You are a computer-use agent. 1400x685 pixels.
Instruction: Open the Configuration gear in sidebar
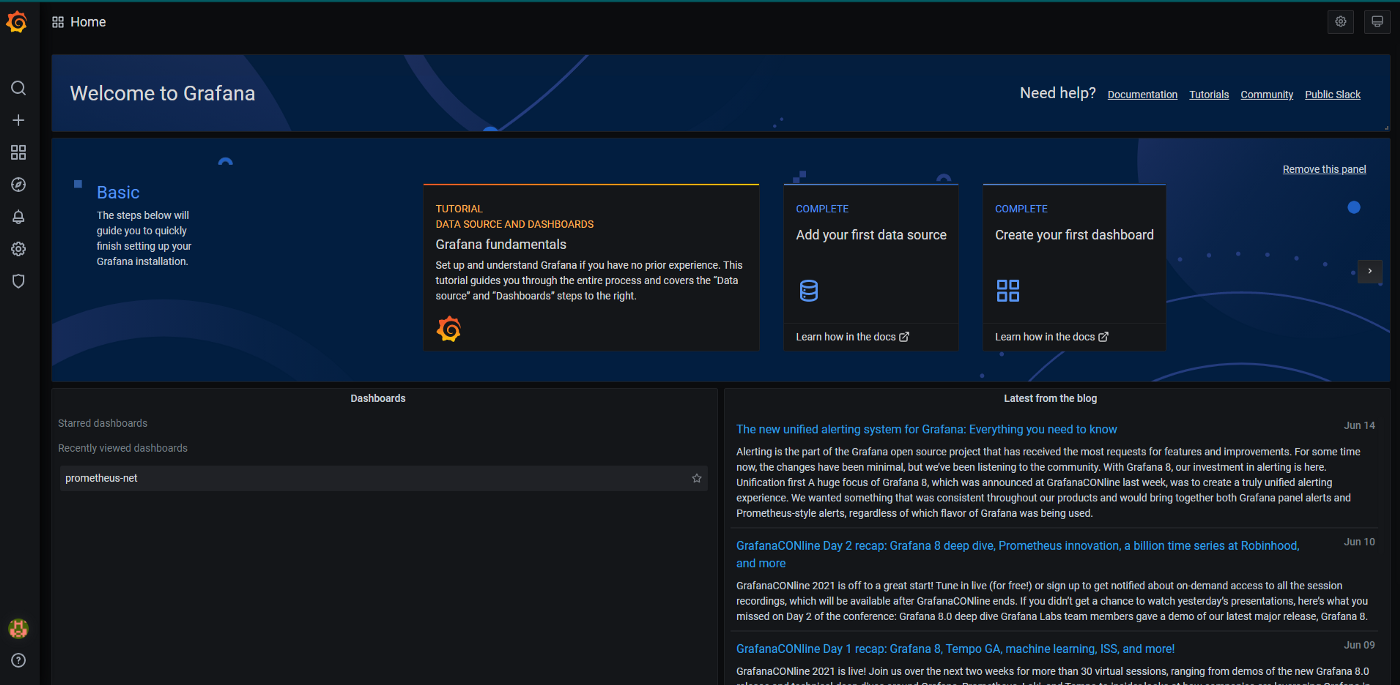pos(18,249)
